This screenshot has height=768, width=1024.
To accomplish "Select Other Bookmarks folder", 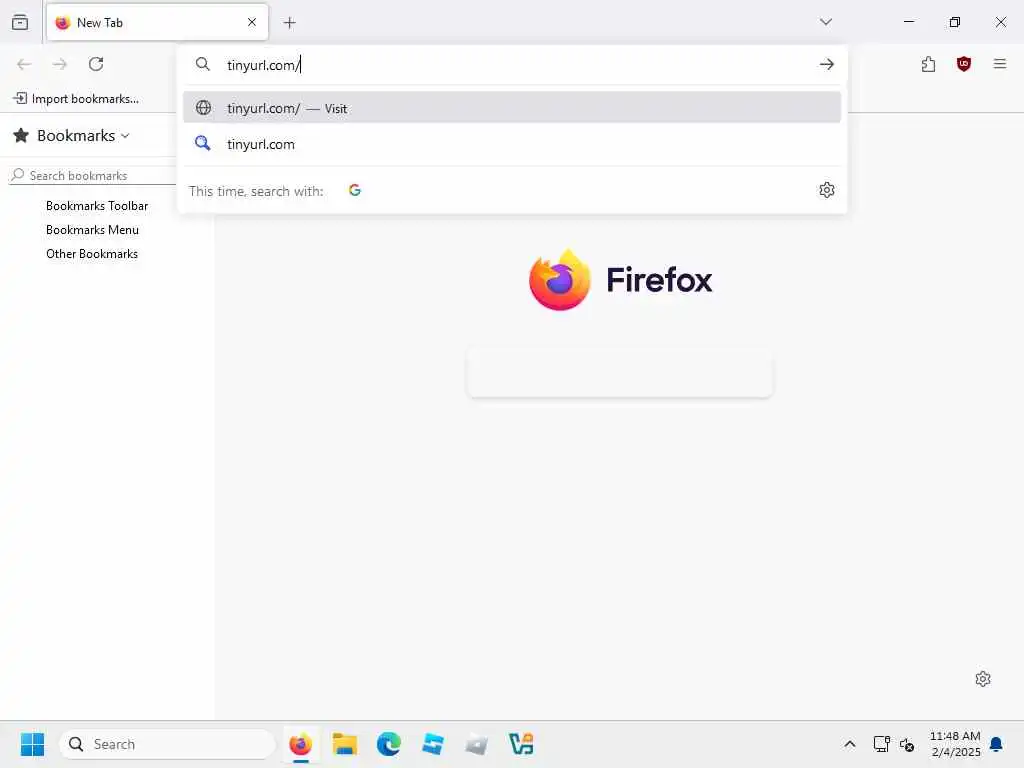I will (x=92, y=254).
